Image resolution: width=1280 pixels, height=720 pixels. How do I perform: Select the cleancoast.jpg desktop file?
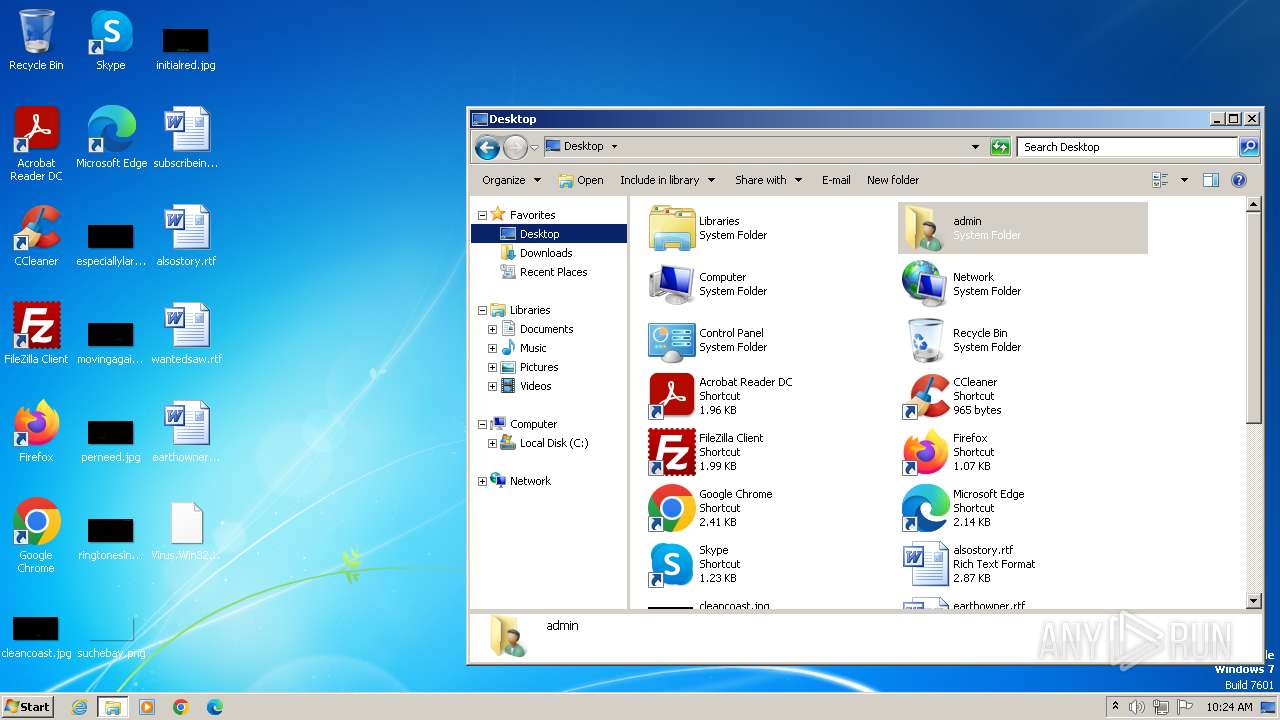pyautogui.click(x=36, y=636)
